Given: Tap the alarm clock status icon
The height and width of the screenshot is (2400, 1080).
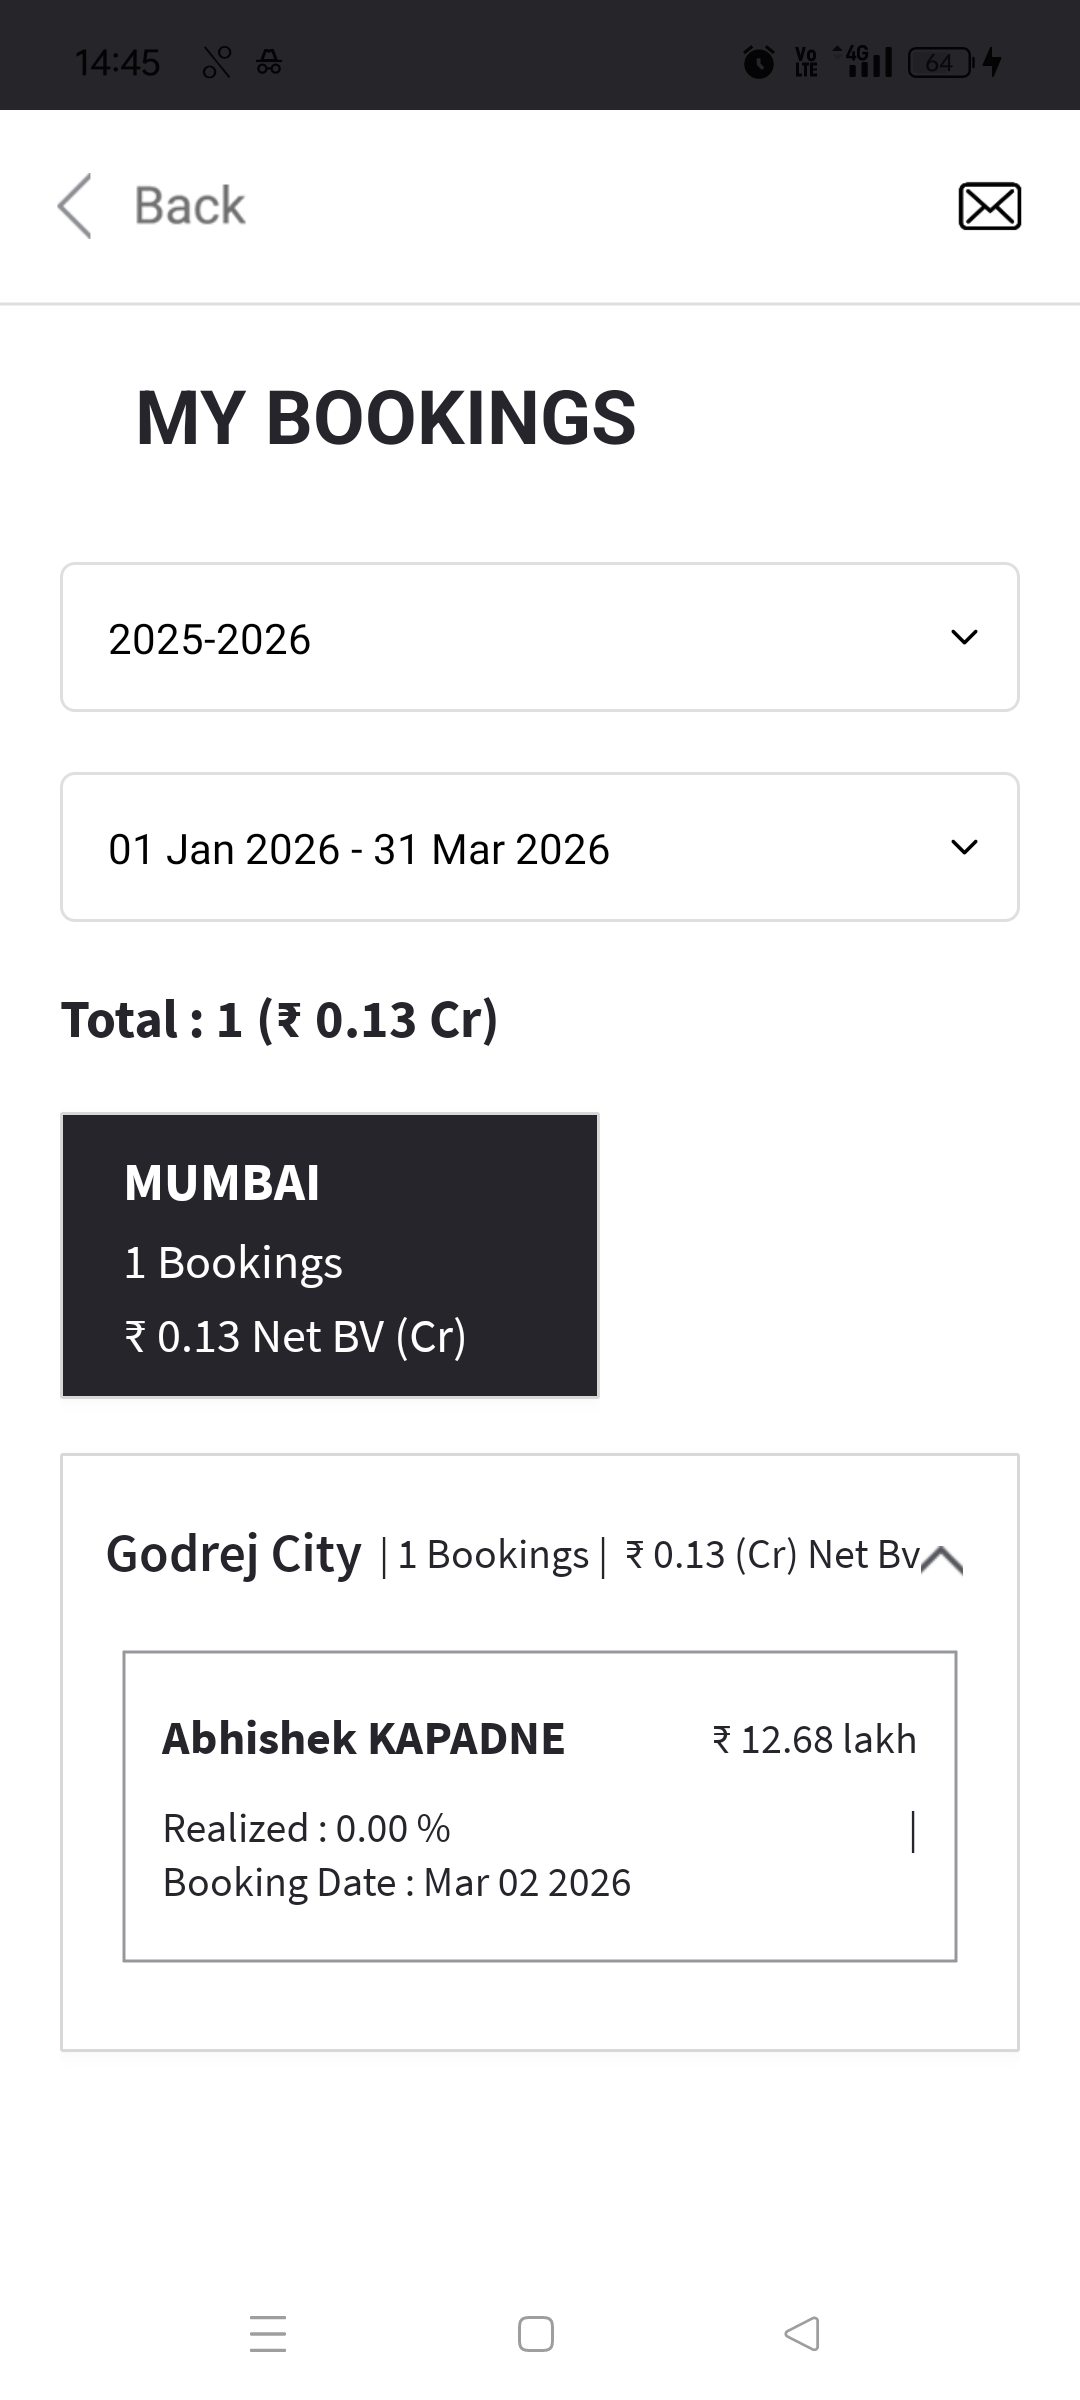Looking at the screenshot, I should tap(759, 63).
